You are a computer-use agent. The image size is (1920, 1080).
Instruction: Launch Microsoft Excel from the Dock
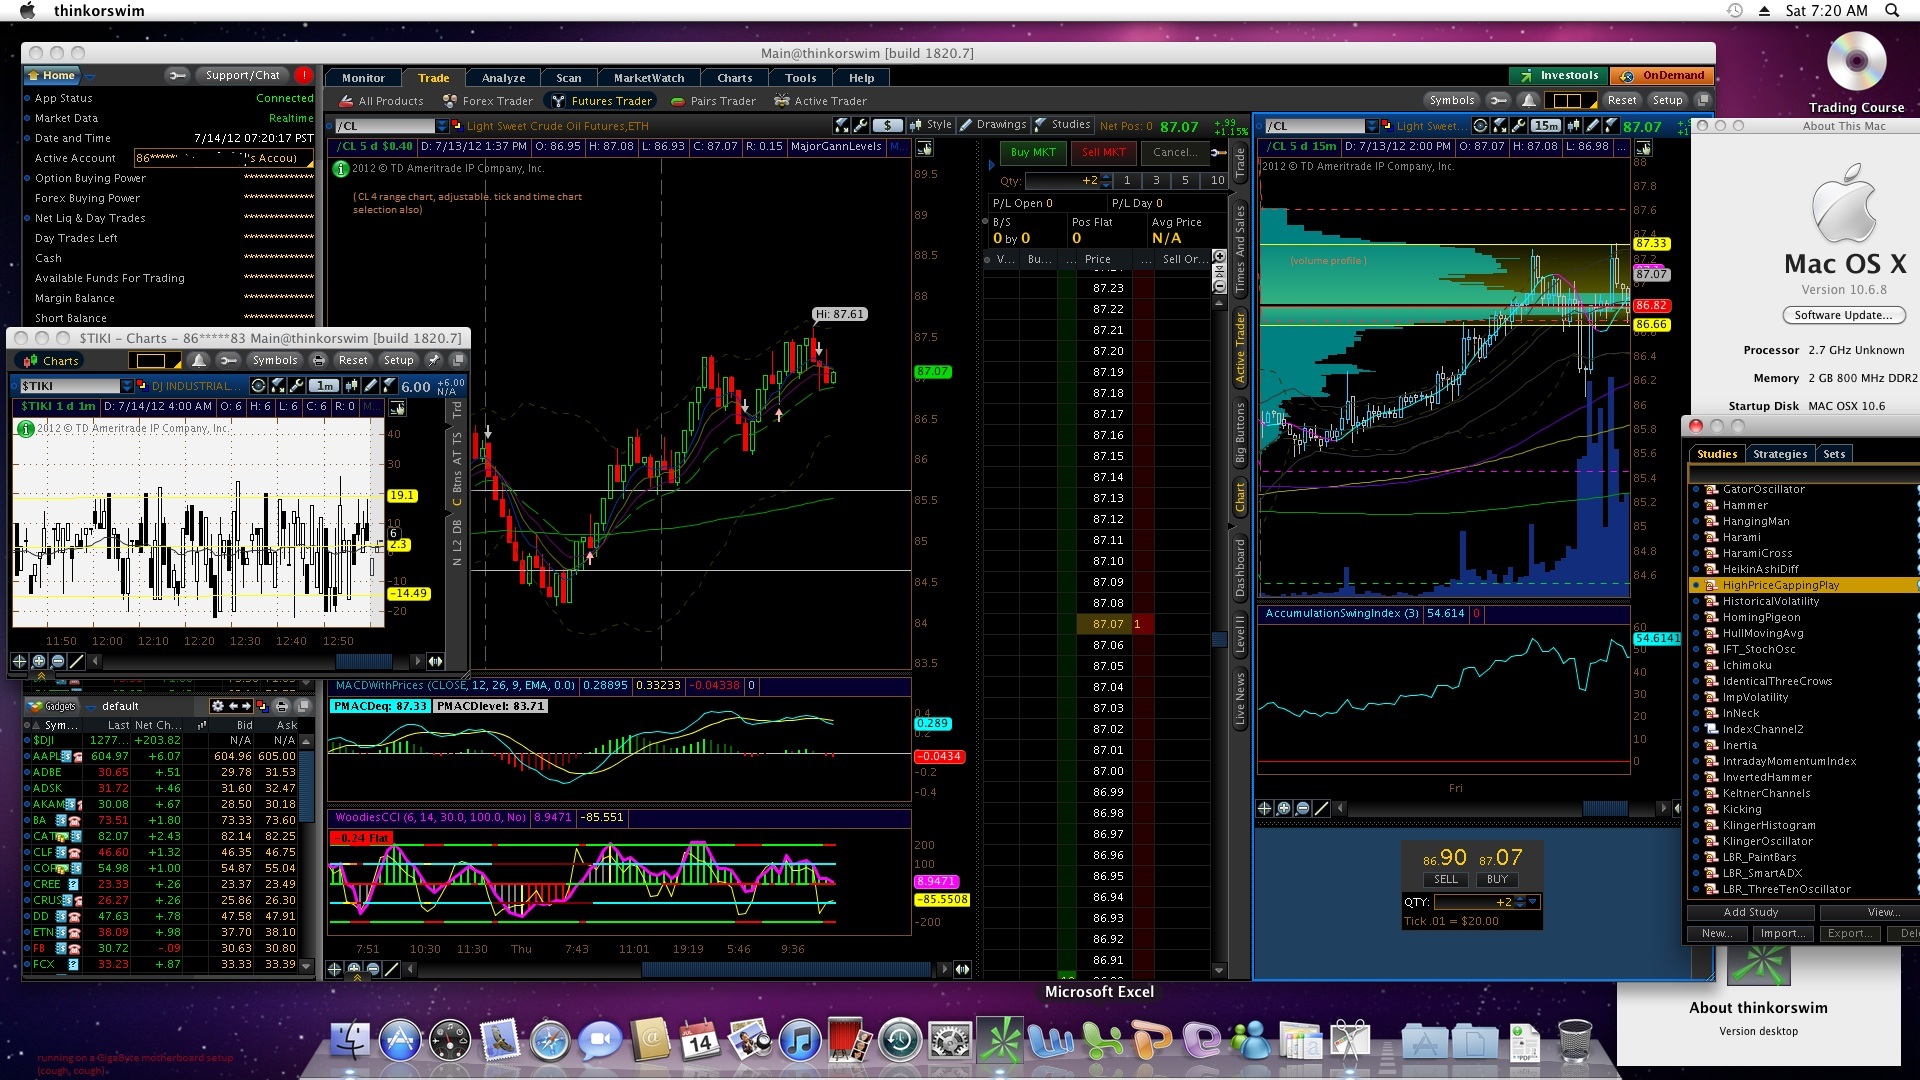(1100, 1041)
